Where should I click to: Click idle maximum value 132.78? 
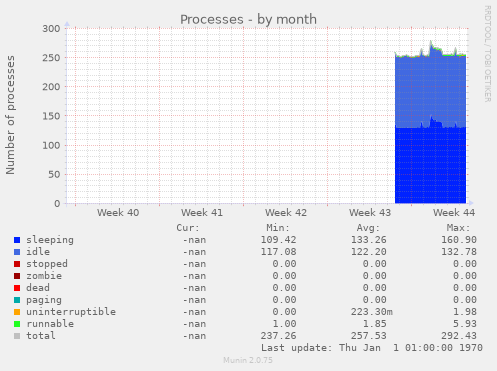(459, 252)
